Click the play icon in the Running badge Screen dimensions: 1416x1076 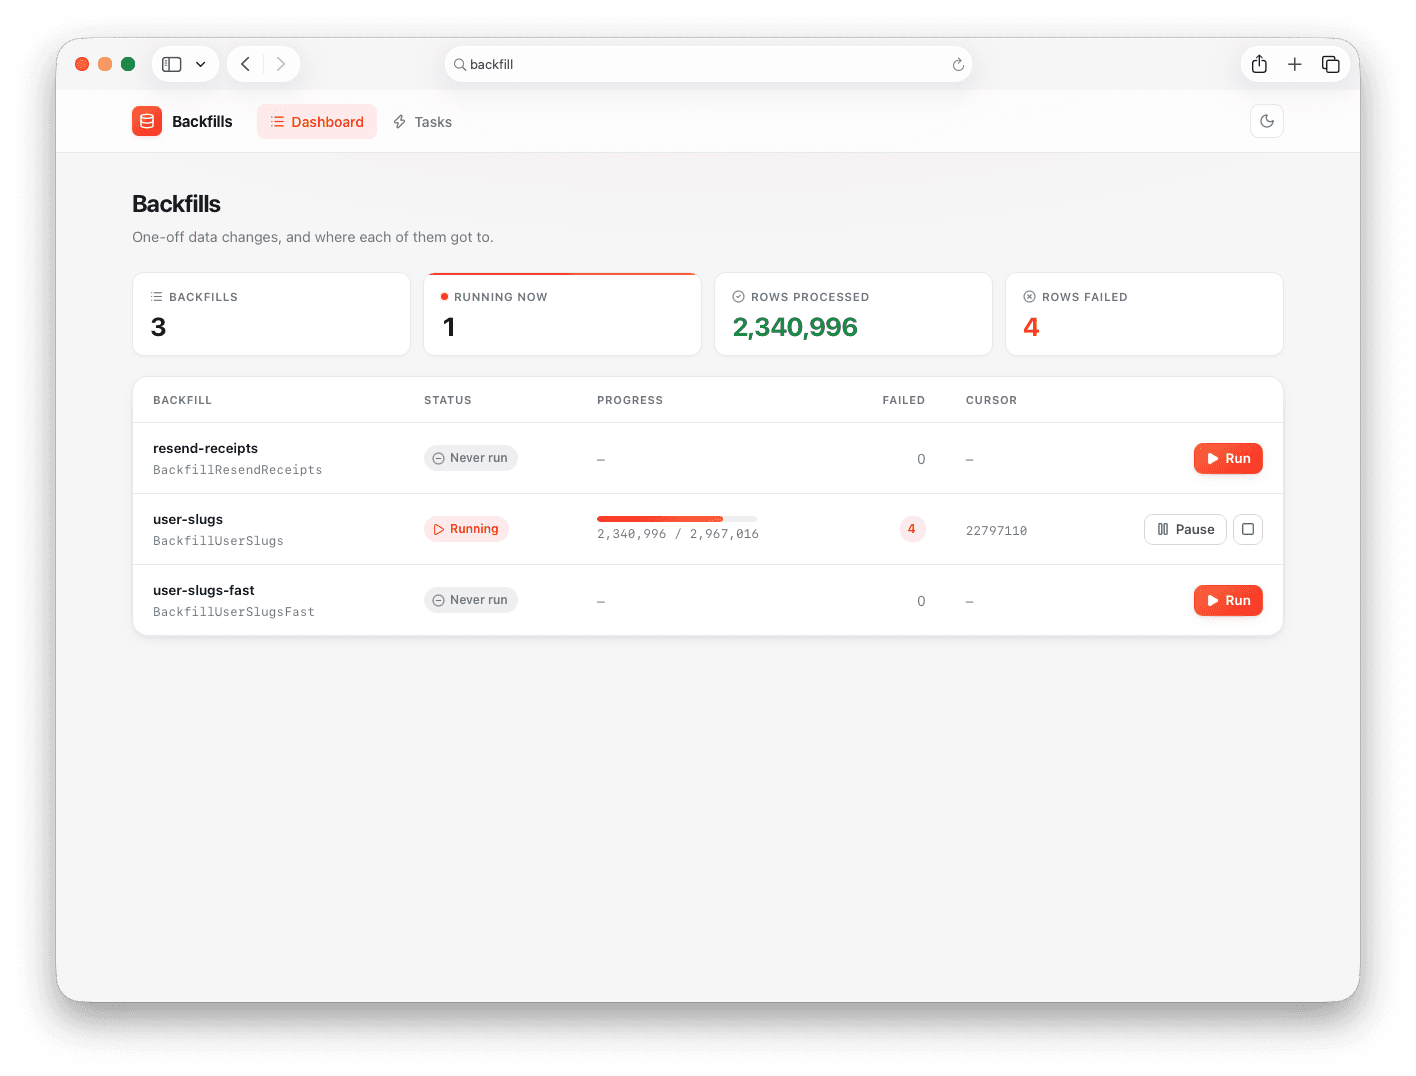[x=439, y=529]
